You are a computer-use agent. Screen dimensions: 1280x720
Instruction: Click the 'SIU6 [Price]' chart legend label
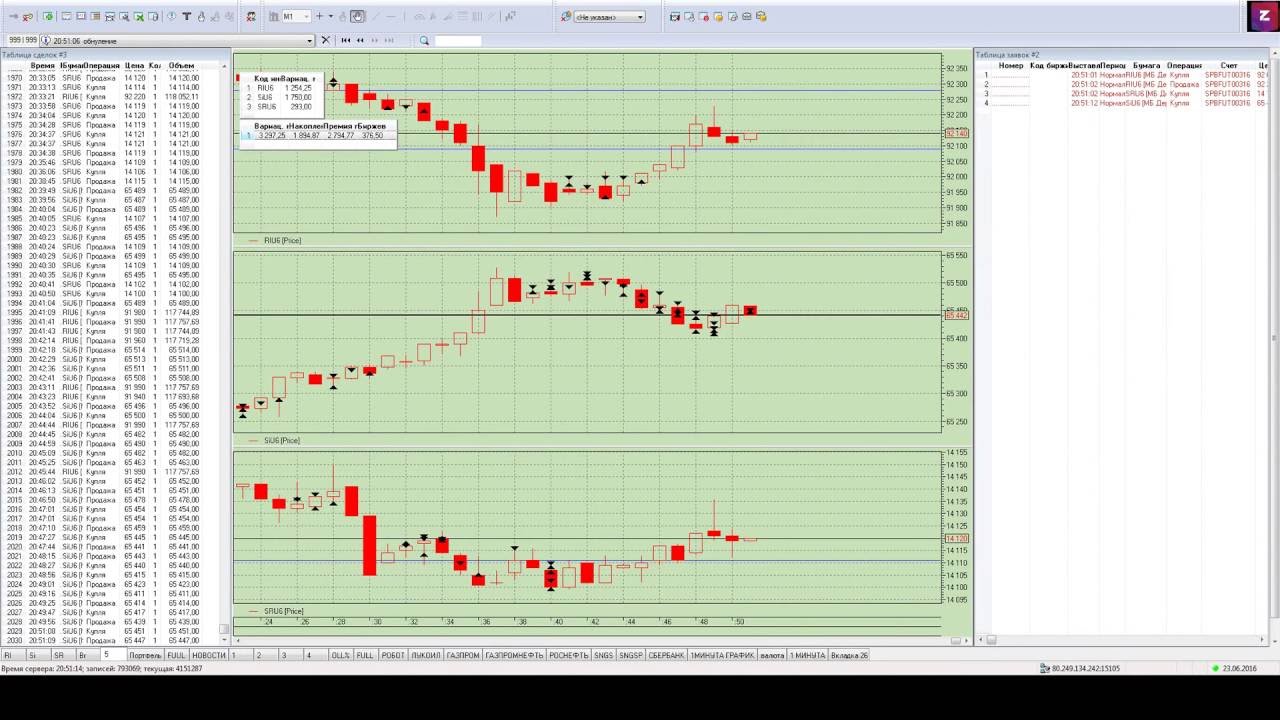[x=281, y=441]
